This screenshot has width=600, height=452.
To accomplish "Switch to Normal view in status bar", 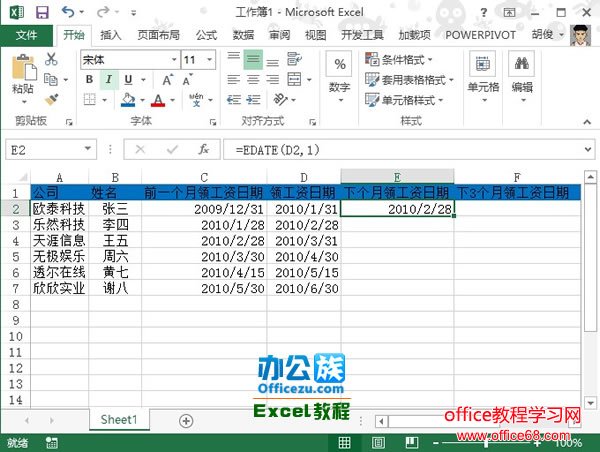I will pos(344,443).
